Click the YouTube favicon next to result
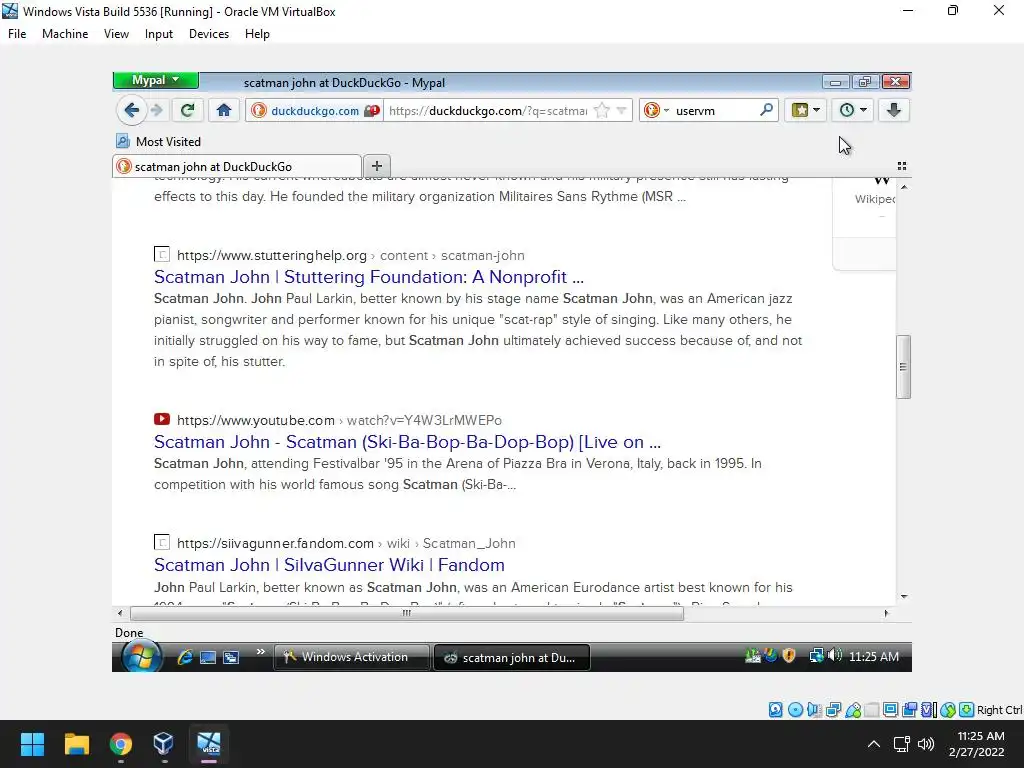The height and width of the screenshot is (768, 1024). pos(162,419)
